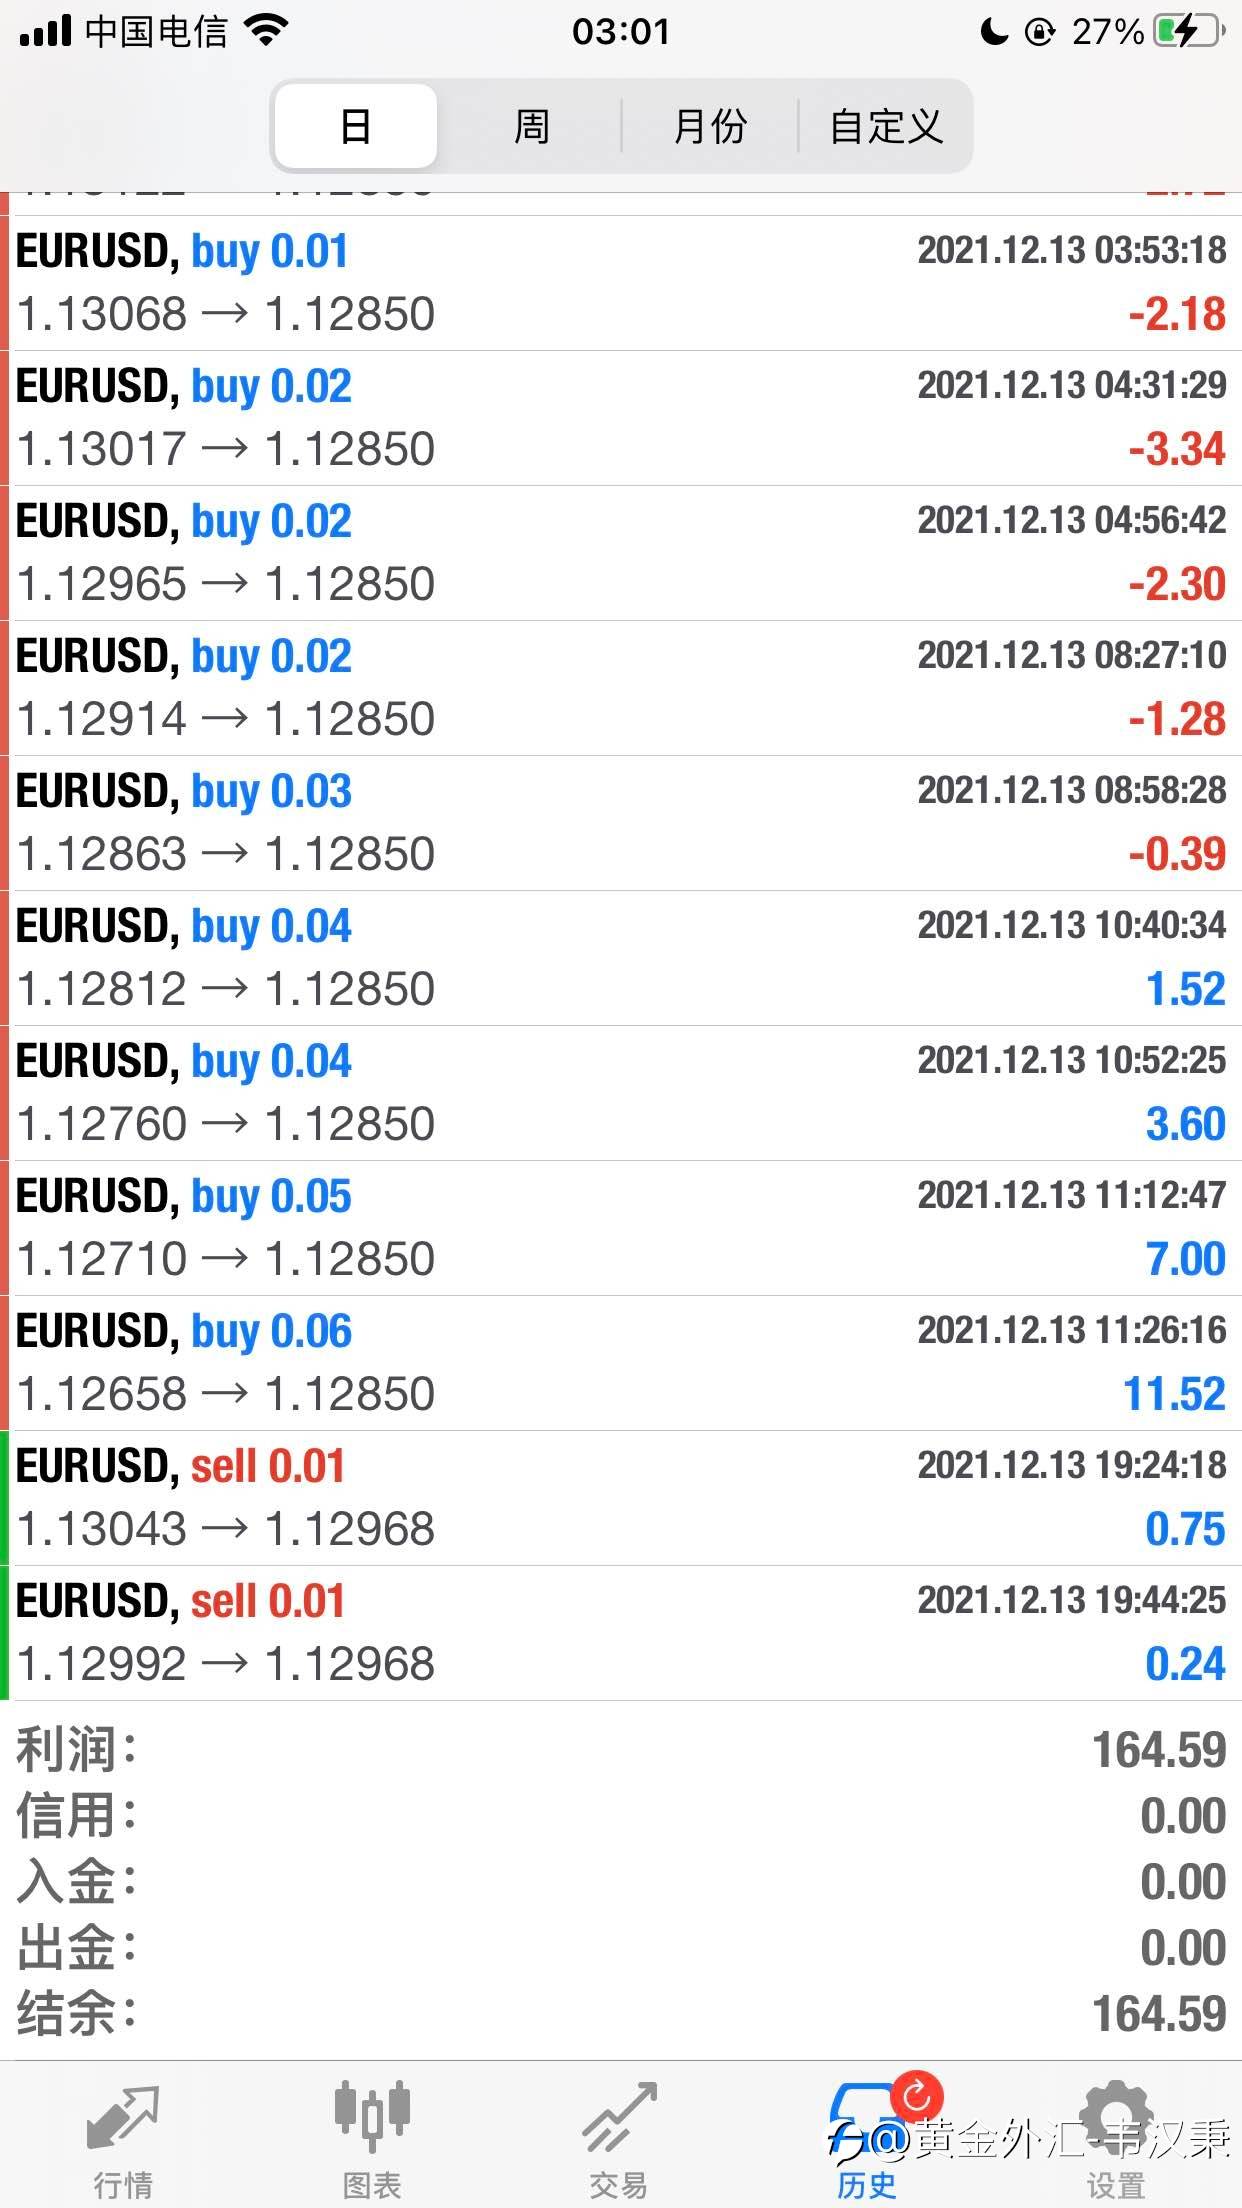Tap the red notification badge on history

click(916, 2096)
